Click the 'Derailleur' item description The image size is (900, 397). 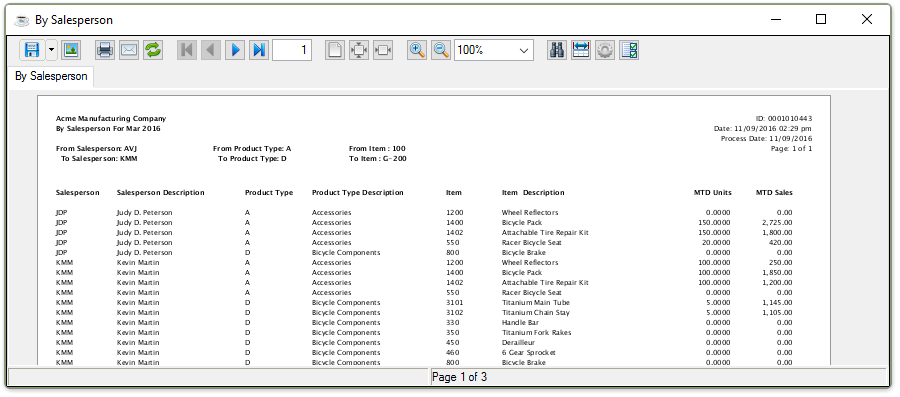coord(518,342)
